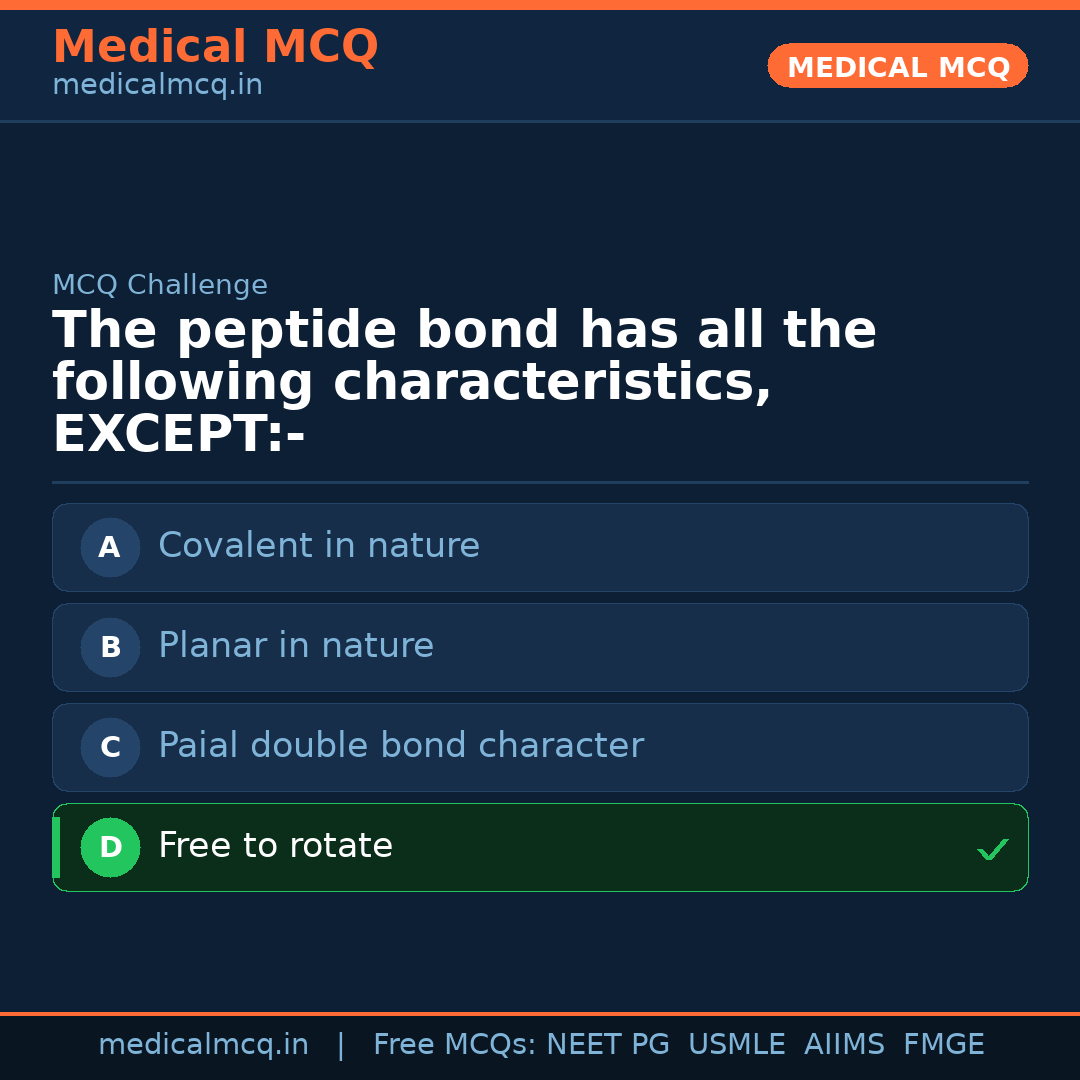Click the green D option badge
This screenshot has width=1080, height=1080.
tap(110, 847)
